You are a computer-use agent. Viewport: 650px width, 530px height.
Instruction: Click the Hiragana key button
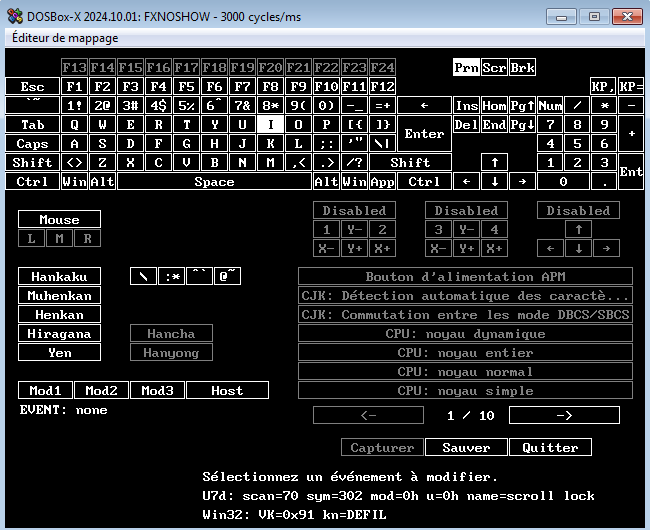coord(59,334)
